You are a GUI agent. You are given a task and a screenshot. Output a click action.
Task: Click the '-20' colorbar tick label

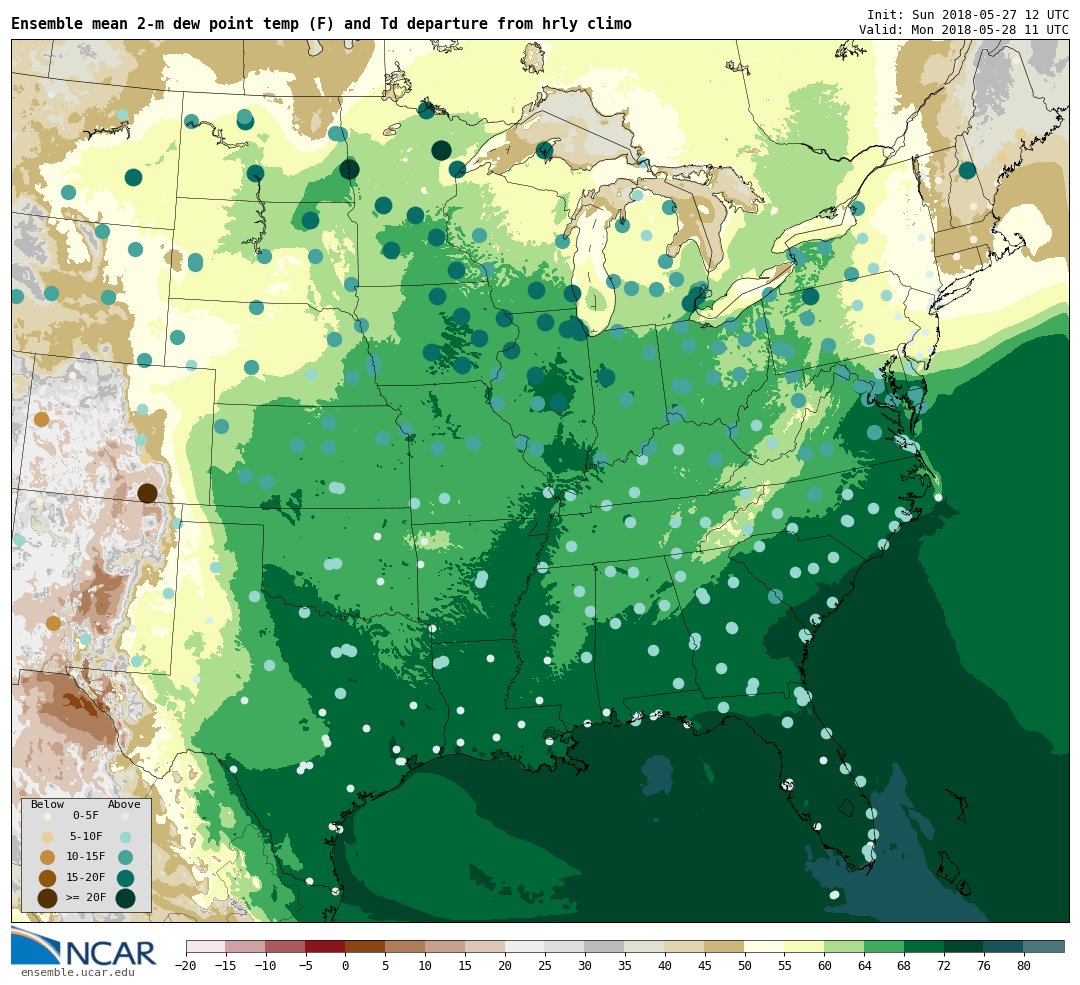(186, 966)
